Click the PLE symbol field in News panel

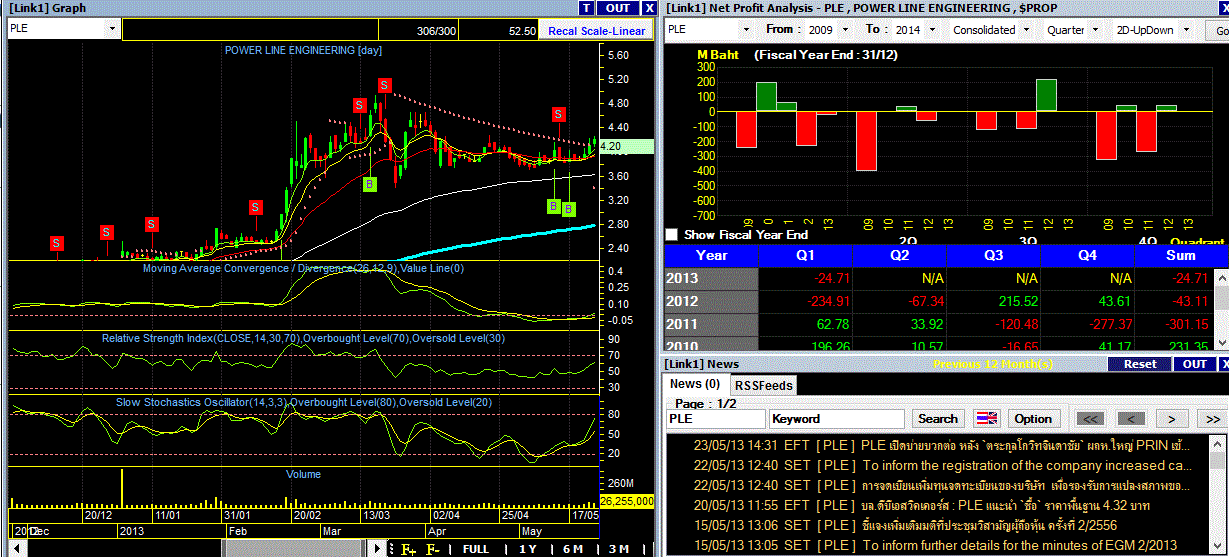click(716, 419)
